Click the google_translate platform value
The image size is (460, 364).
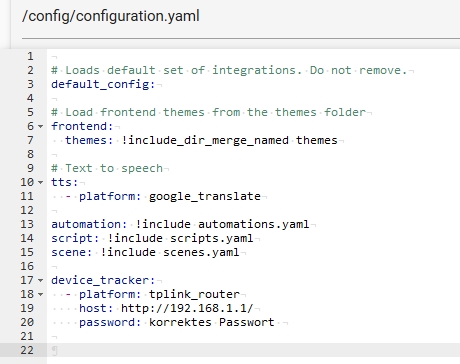tap(205, 196)
